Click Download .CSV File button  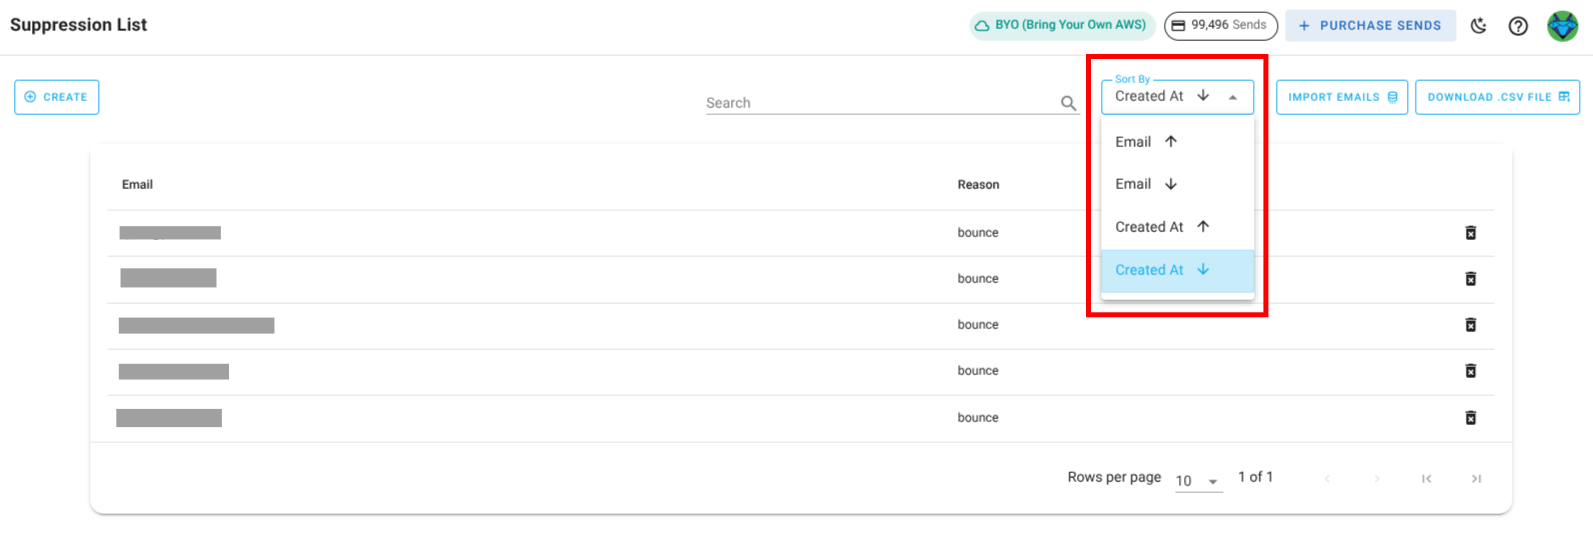point(1497,97)
